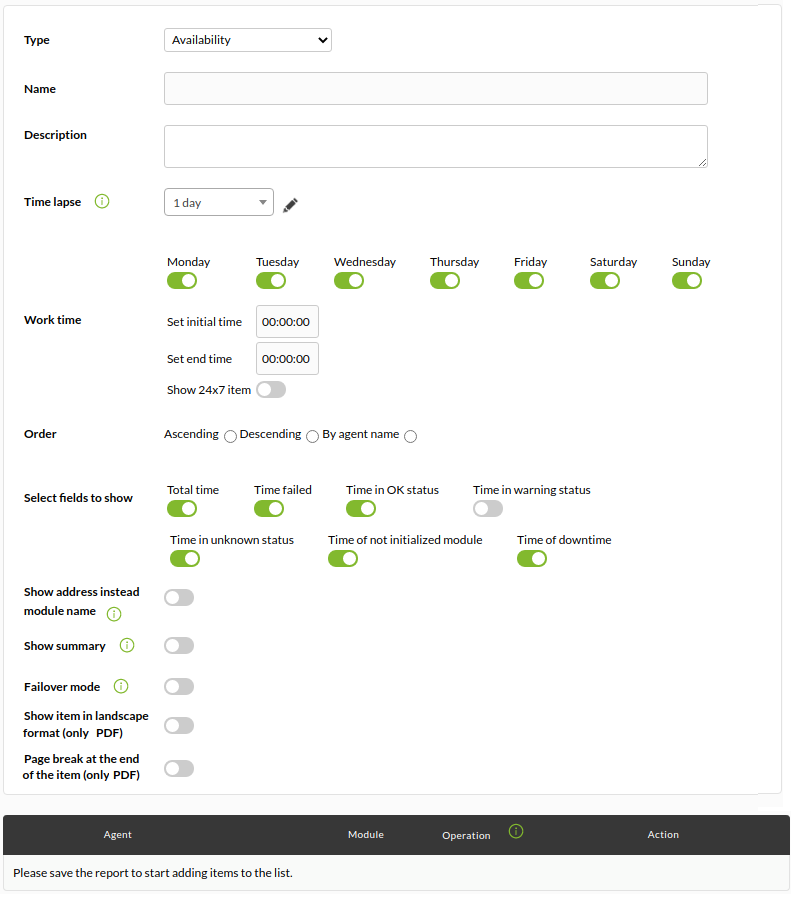Click the Operation column info icon
The height and width of the screenshot is (900, 800).
(516, 831)
